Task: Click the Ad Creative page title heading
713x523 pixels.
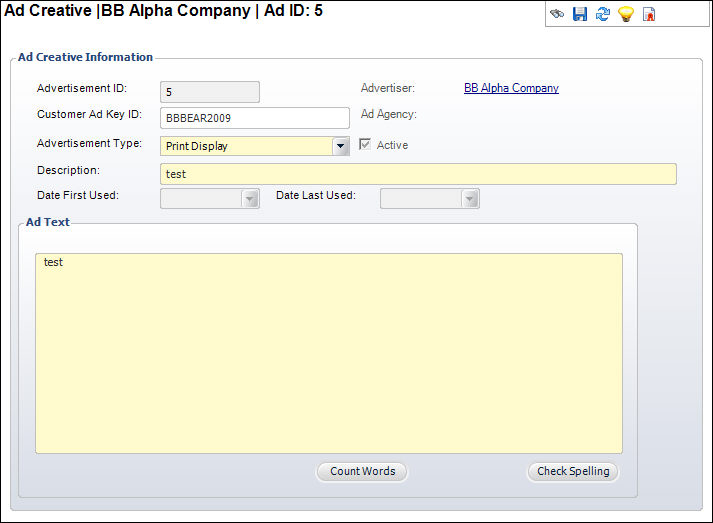Action: pyautogui.click(x=164, y=11)
